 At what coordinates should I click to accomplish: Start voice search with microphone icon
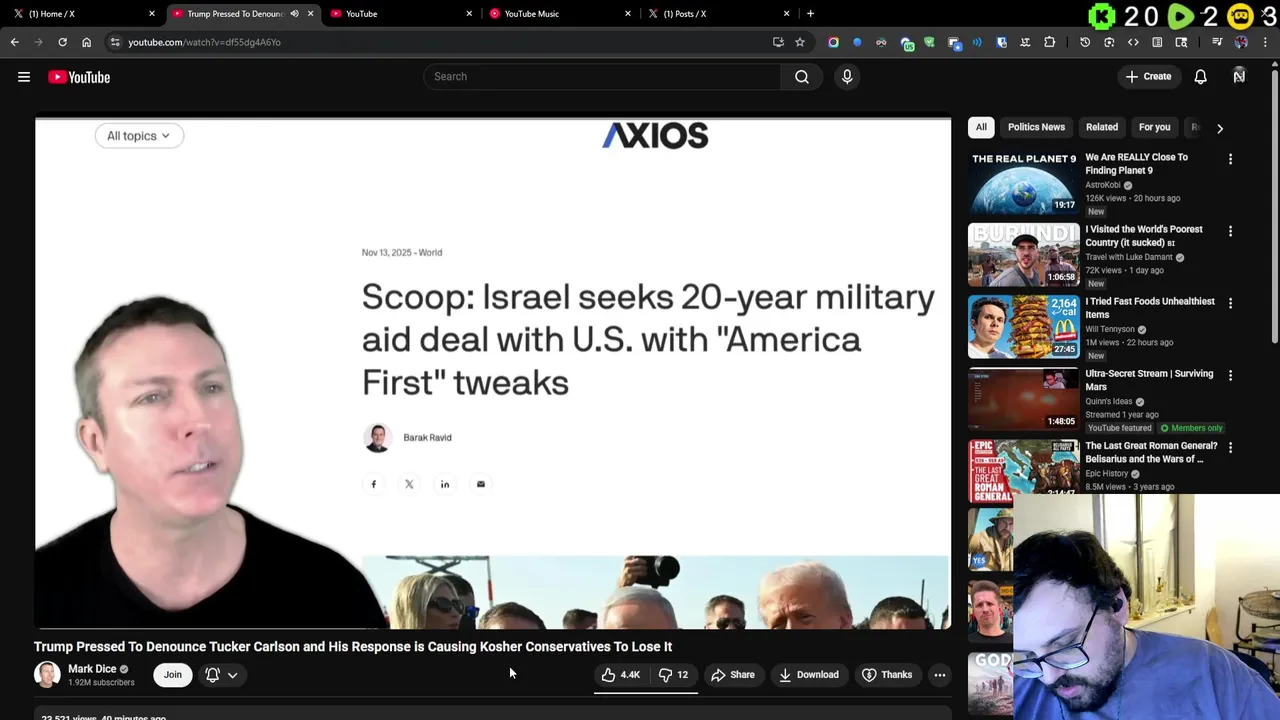coord(847,77)
